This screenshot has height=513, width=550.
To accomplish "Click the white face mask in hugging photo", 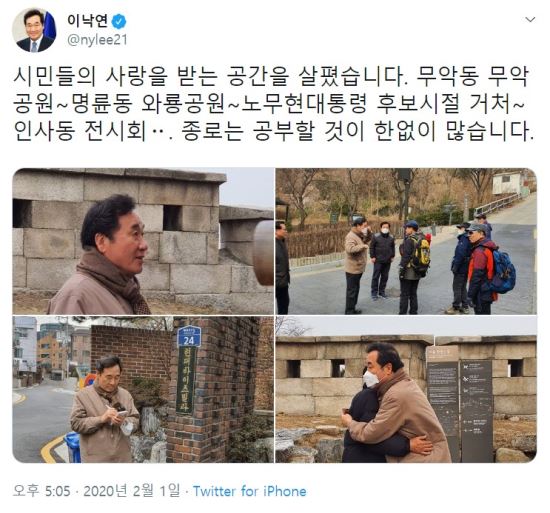I will tap(370, 379).
